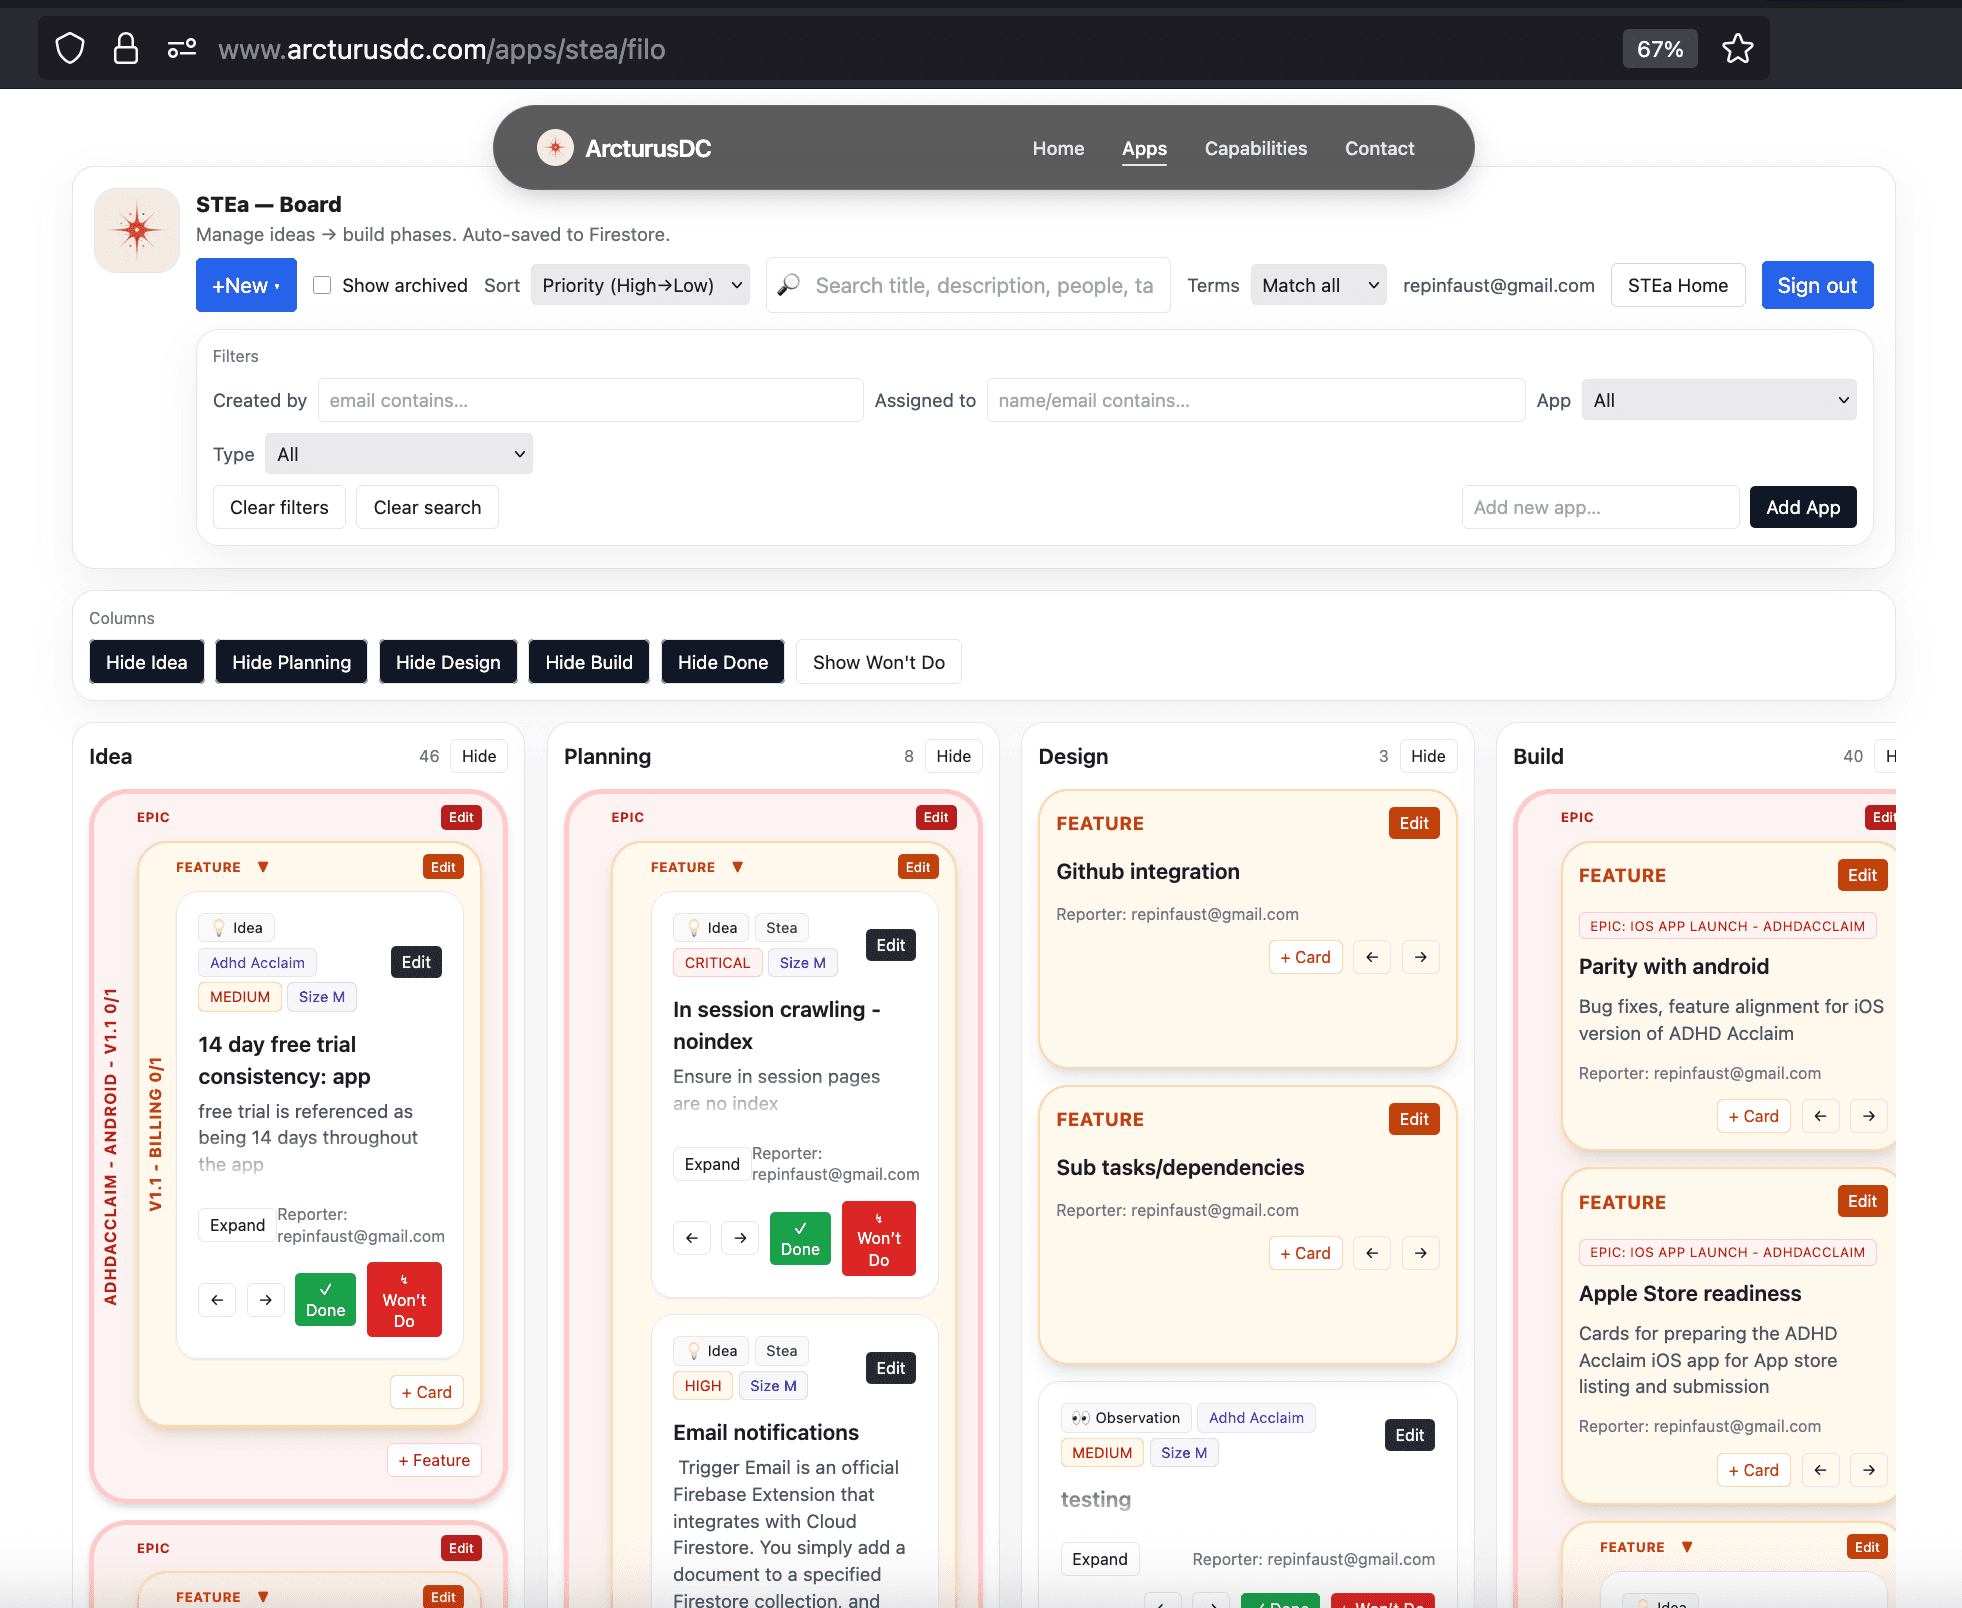Open the Sort priority dropdown
The height and width of the screenshot is (1608, 1962).
pos(640,286)
